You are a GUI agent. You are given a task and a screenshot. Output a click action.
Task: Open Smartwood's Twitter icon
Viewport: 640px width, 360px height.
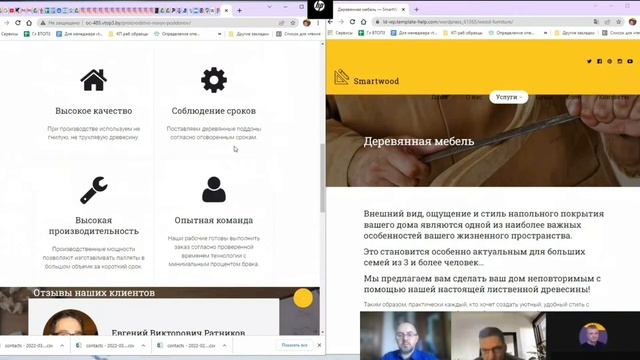point(589,61)
